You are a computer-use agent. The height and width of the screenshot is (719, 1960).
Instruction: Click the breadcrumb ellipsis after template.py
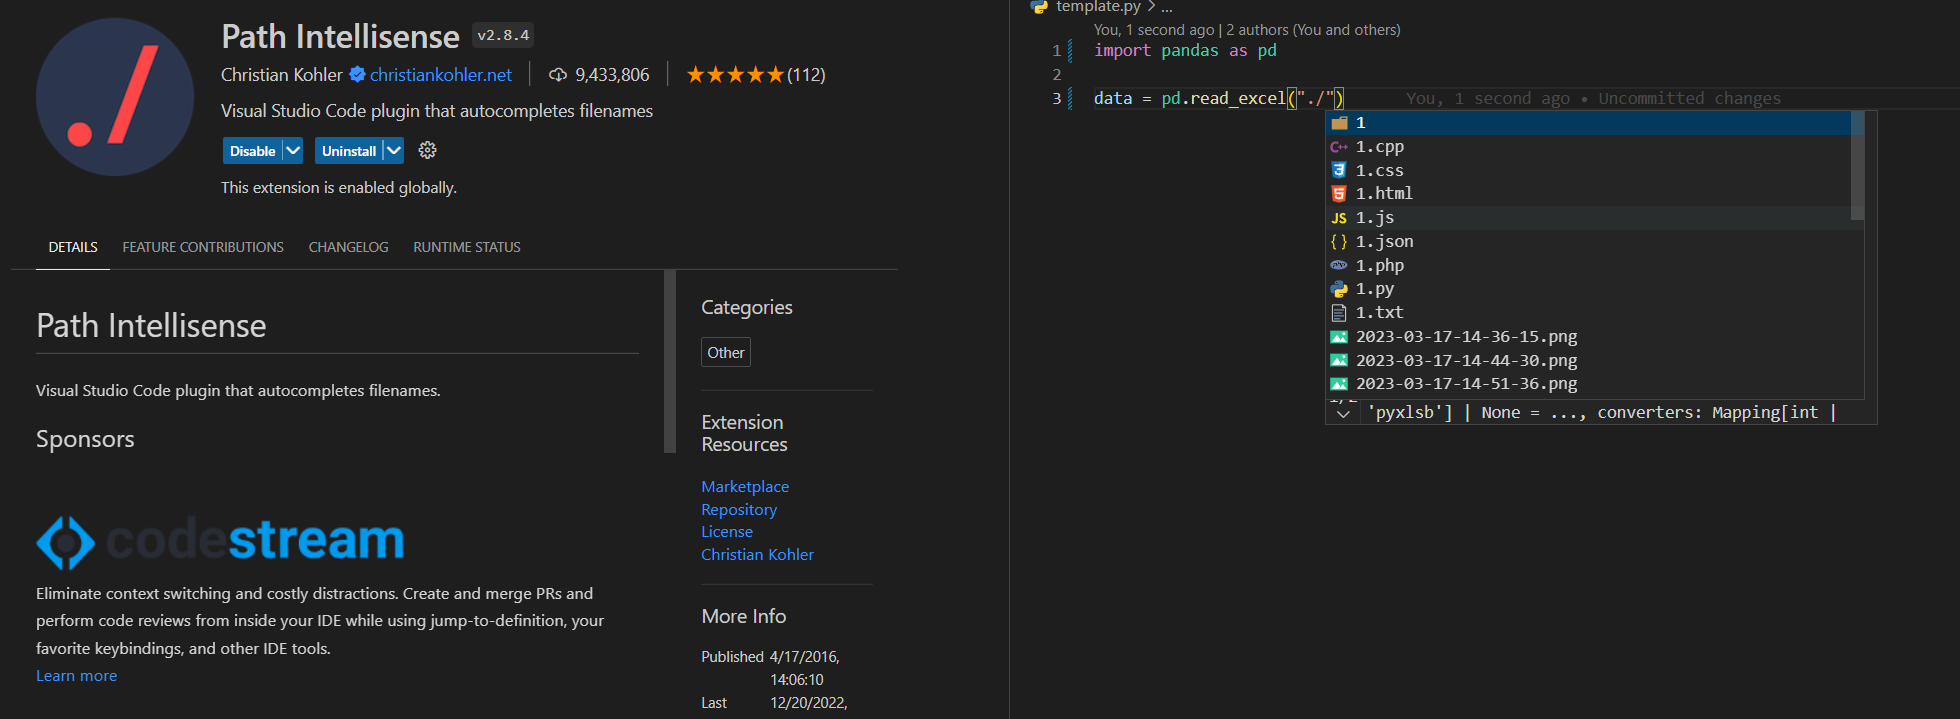pos(1167,7)
